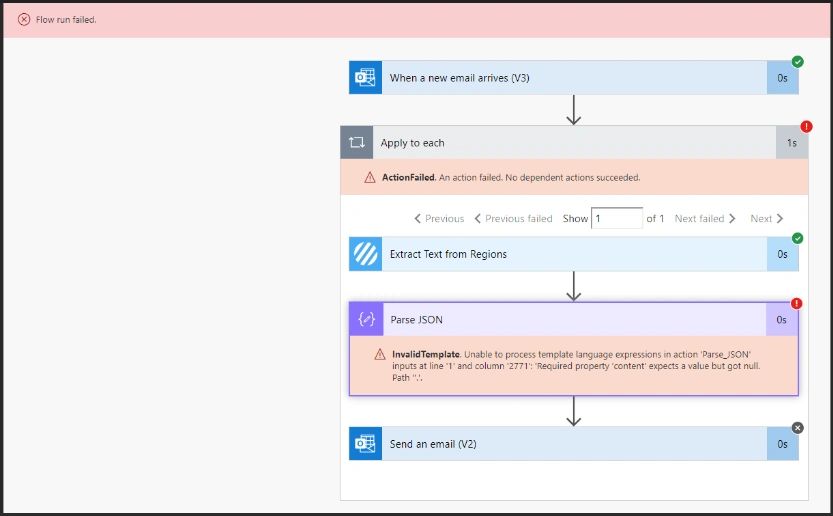The width and height of the screenshot is (833, 516).
Task: Go to Next iteration
Action: click(767, 218)
